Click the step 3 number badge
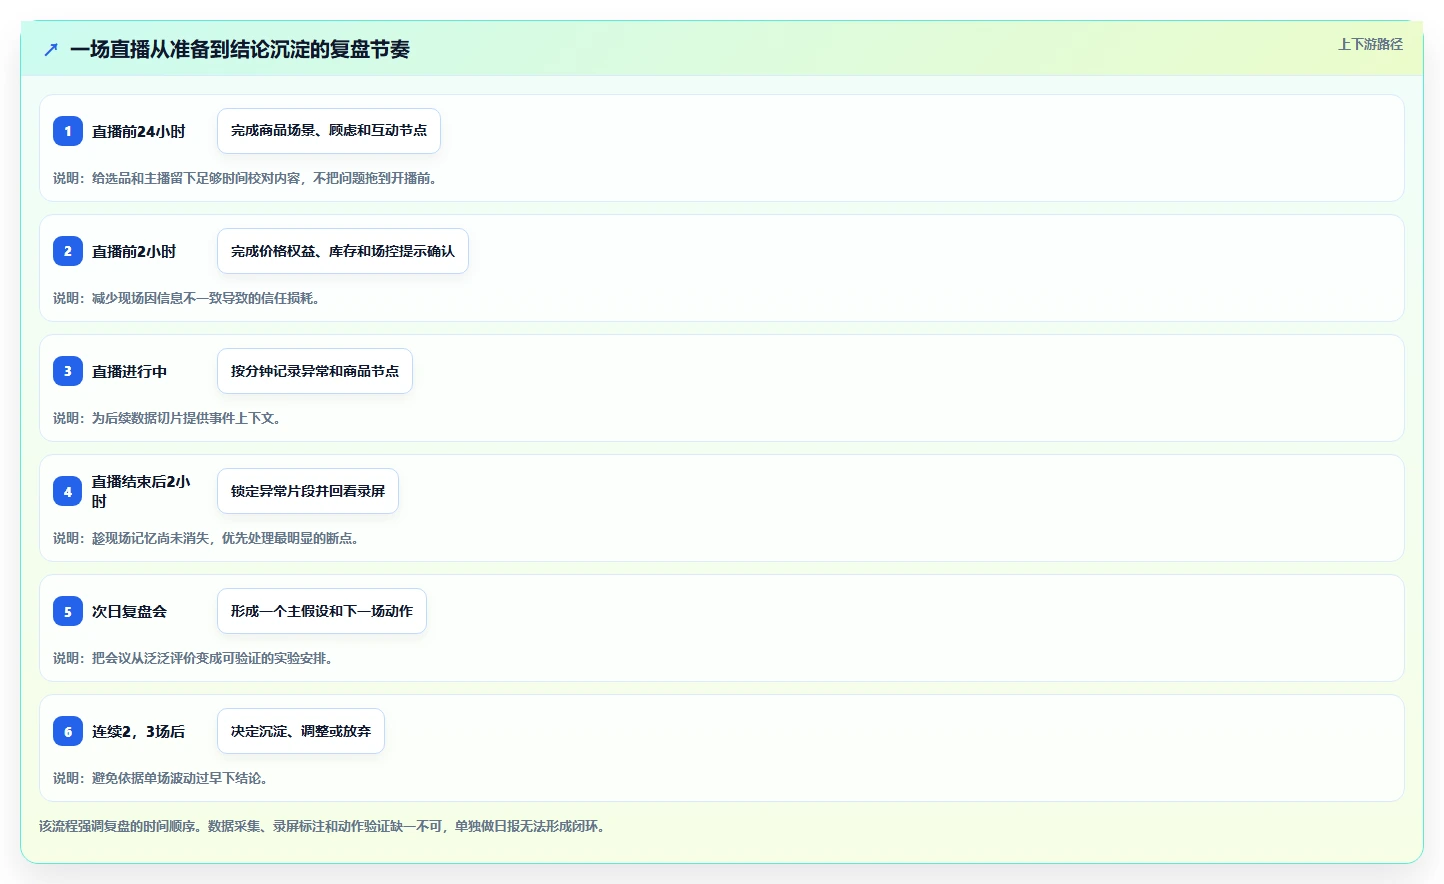The width and height of the screenshot is (1444, 884). (x=68, y=371)
